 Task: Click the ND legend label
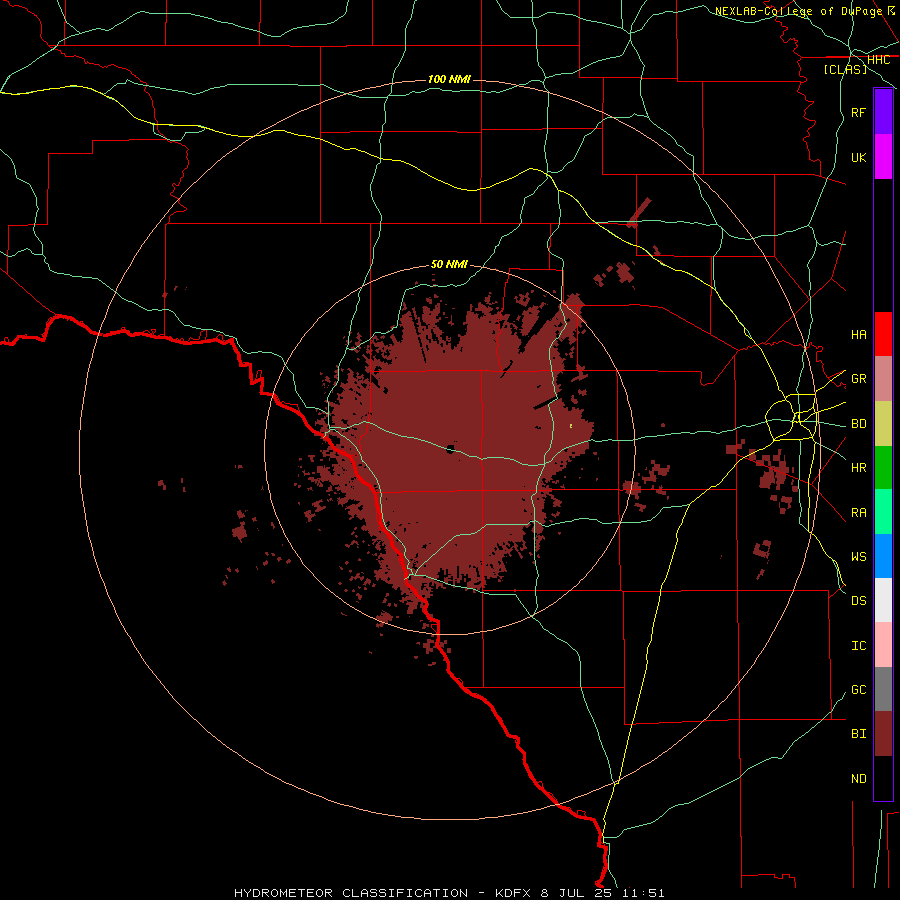pyautogui.click(x=858, y=778)
